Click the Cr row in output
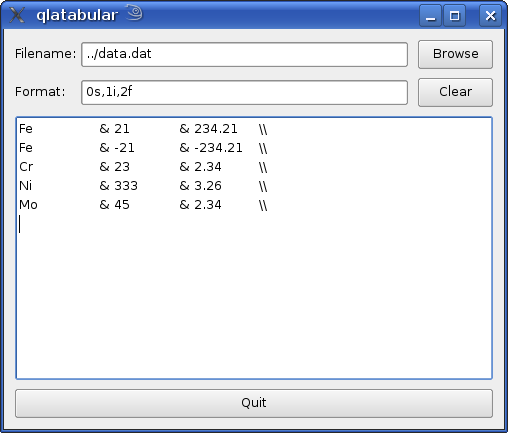Screen dimensions: 508x433 [x=143, y=167]
